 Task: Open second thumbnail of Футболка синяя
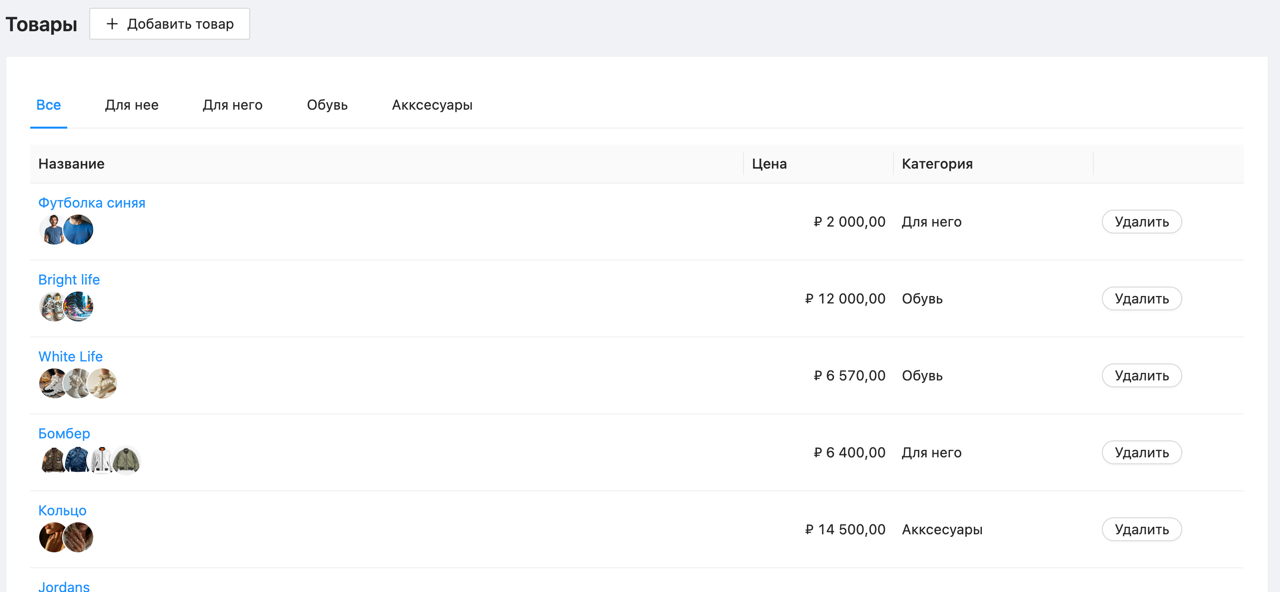[x=78, y=230]
